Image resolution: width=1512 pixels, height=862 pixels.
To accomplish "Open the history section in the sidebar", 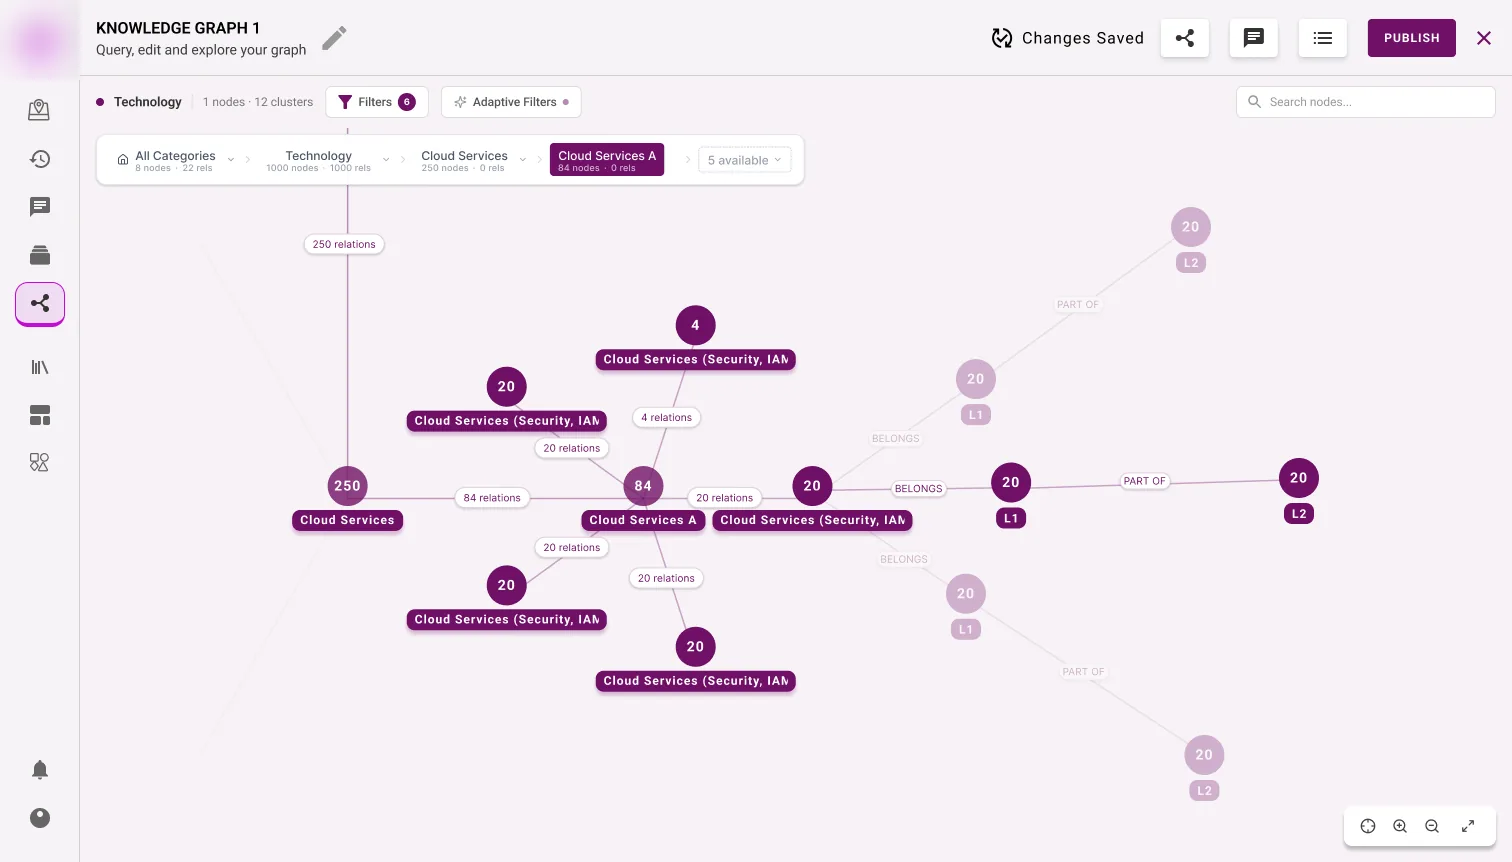I will pos(39,159).
